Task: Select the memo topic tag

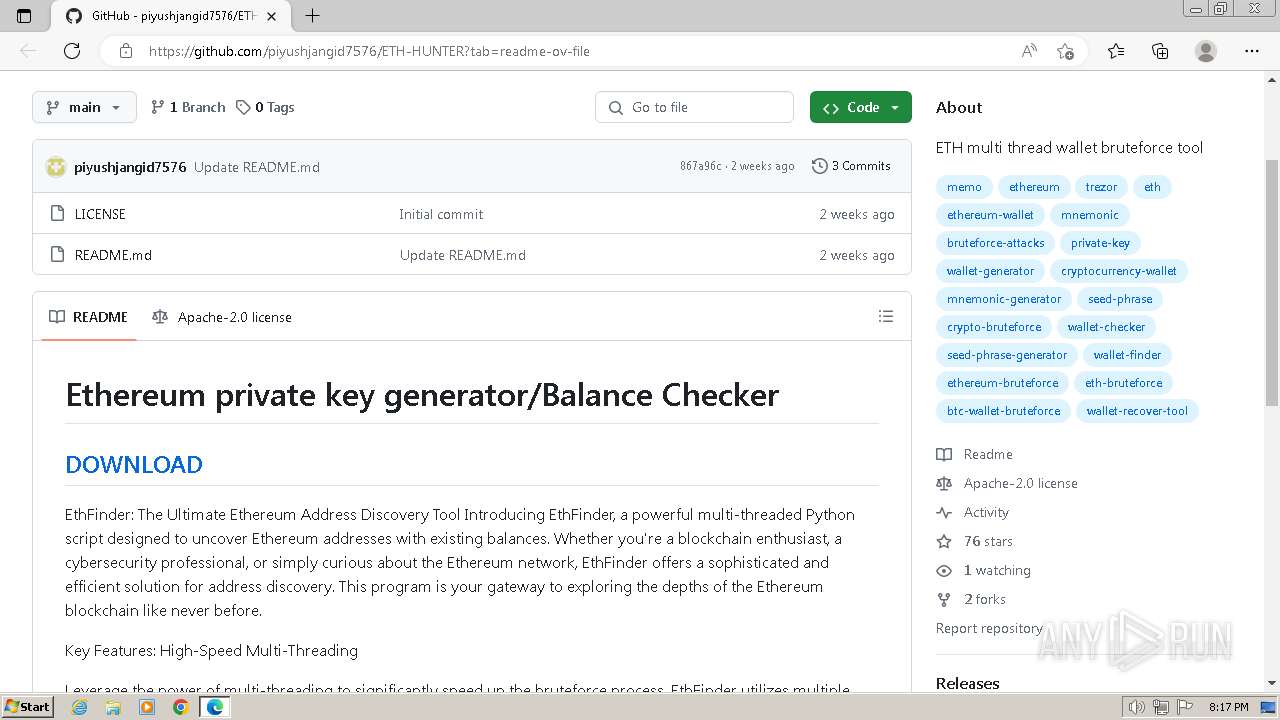Action: pos(964,187)
